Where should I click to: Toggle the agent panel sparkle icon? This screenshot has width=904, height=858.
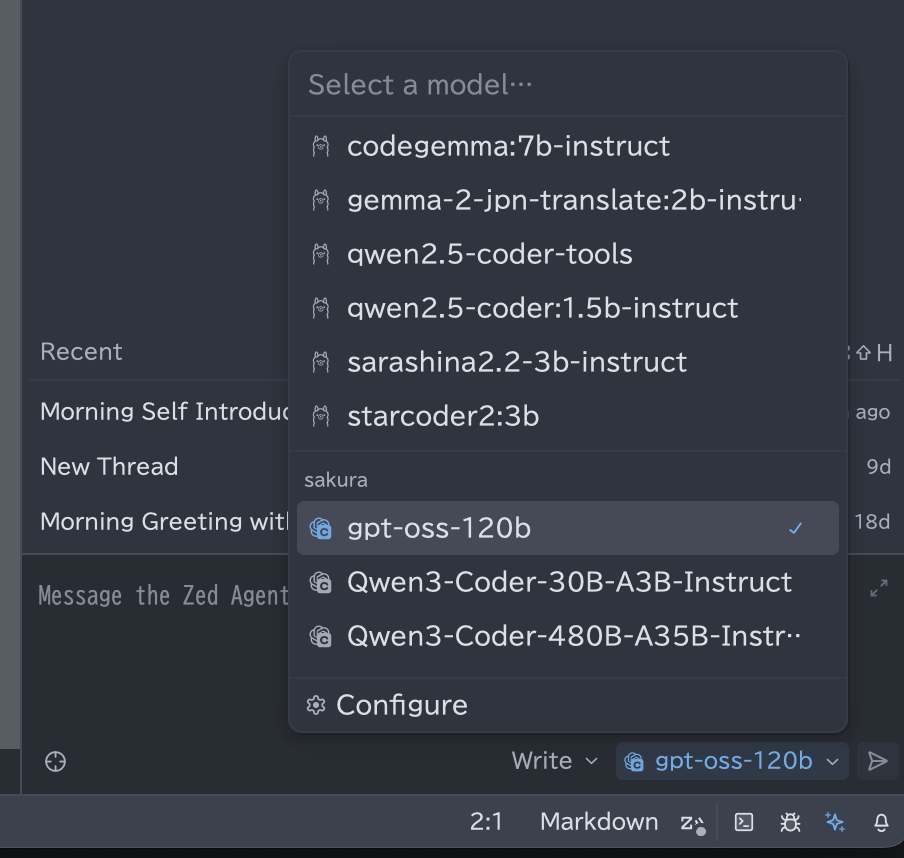[835, 822]
